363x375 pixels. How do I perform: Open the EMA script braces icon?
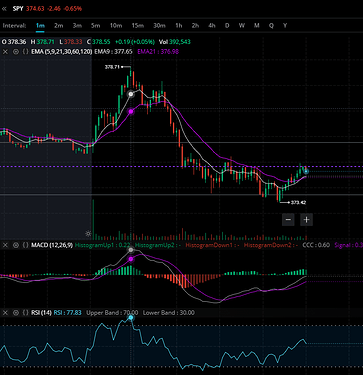[x=25, y=52]
